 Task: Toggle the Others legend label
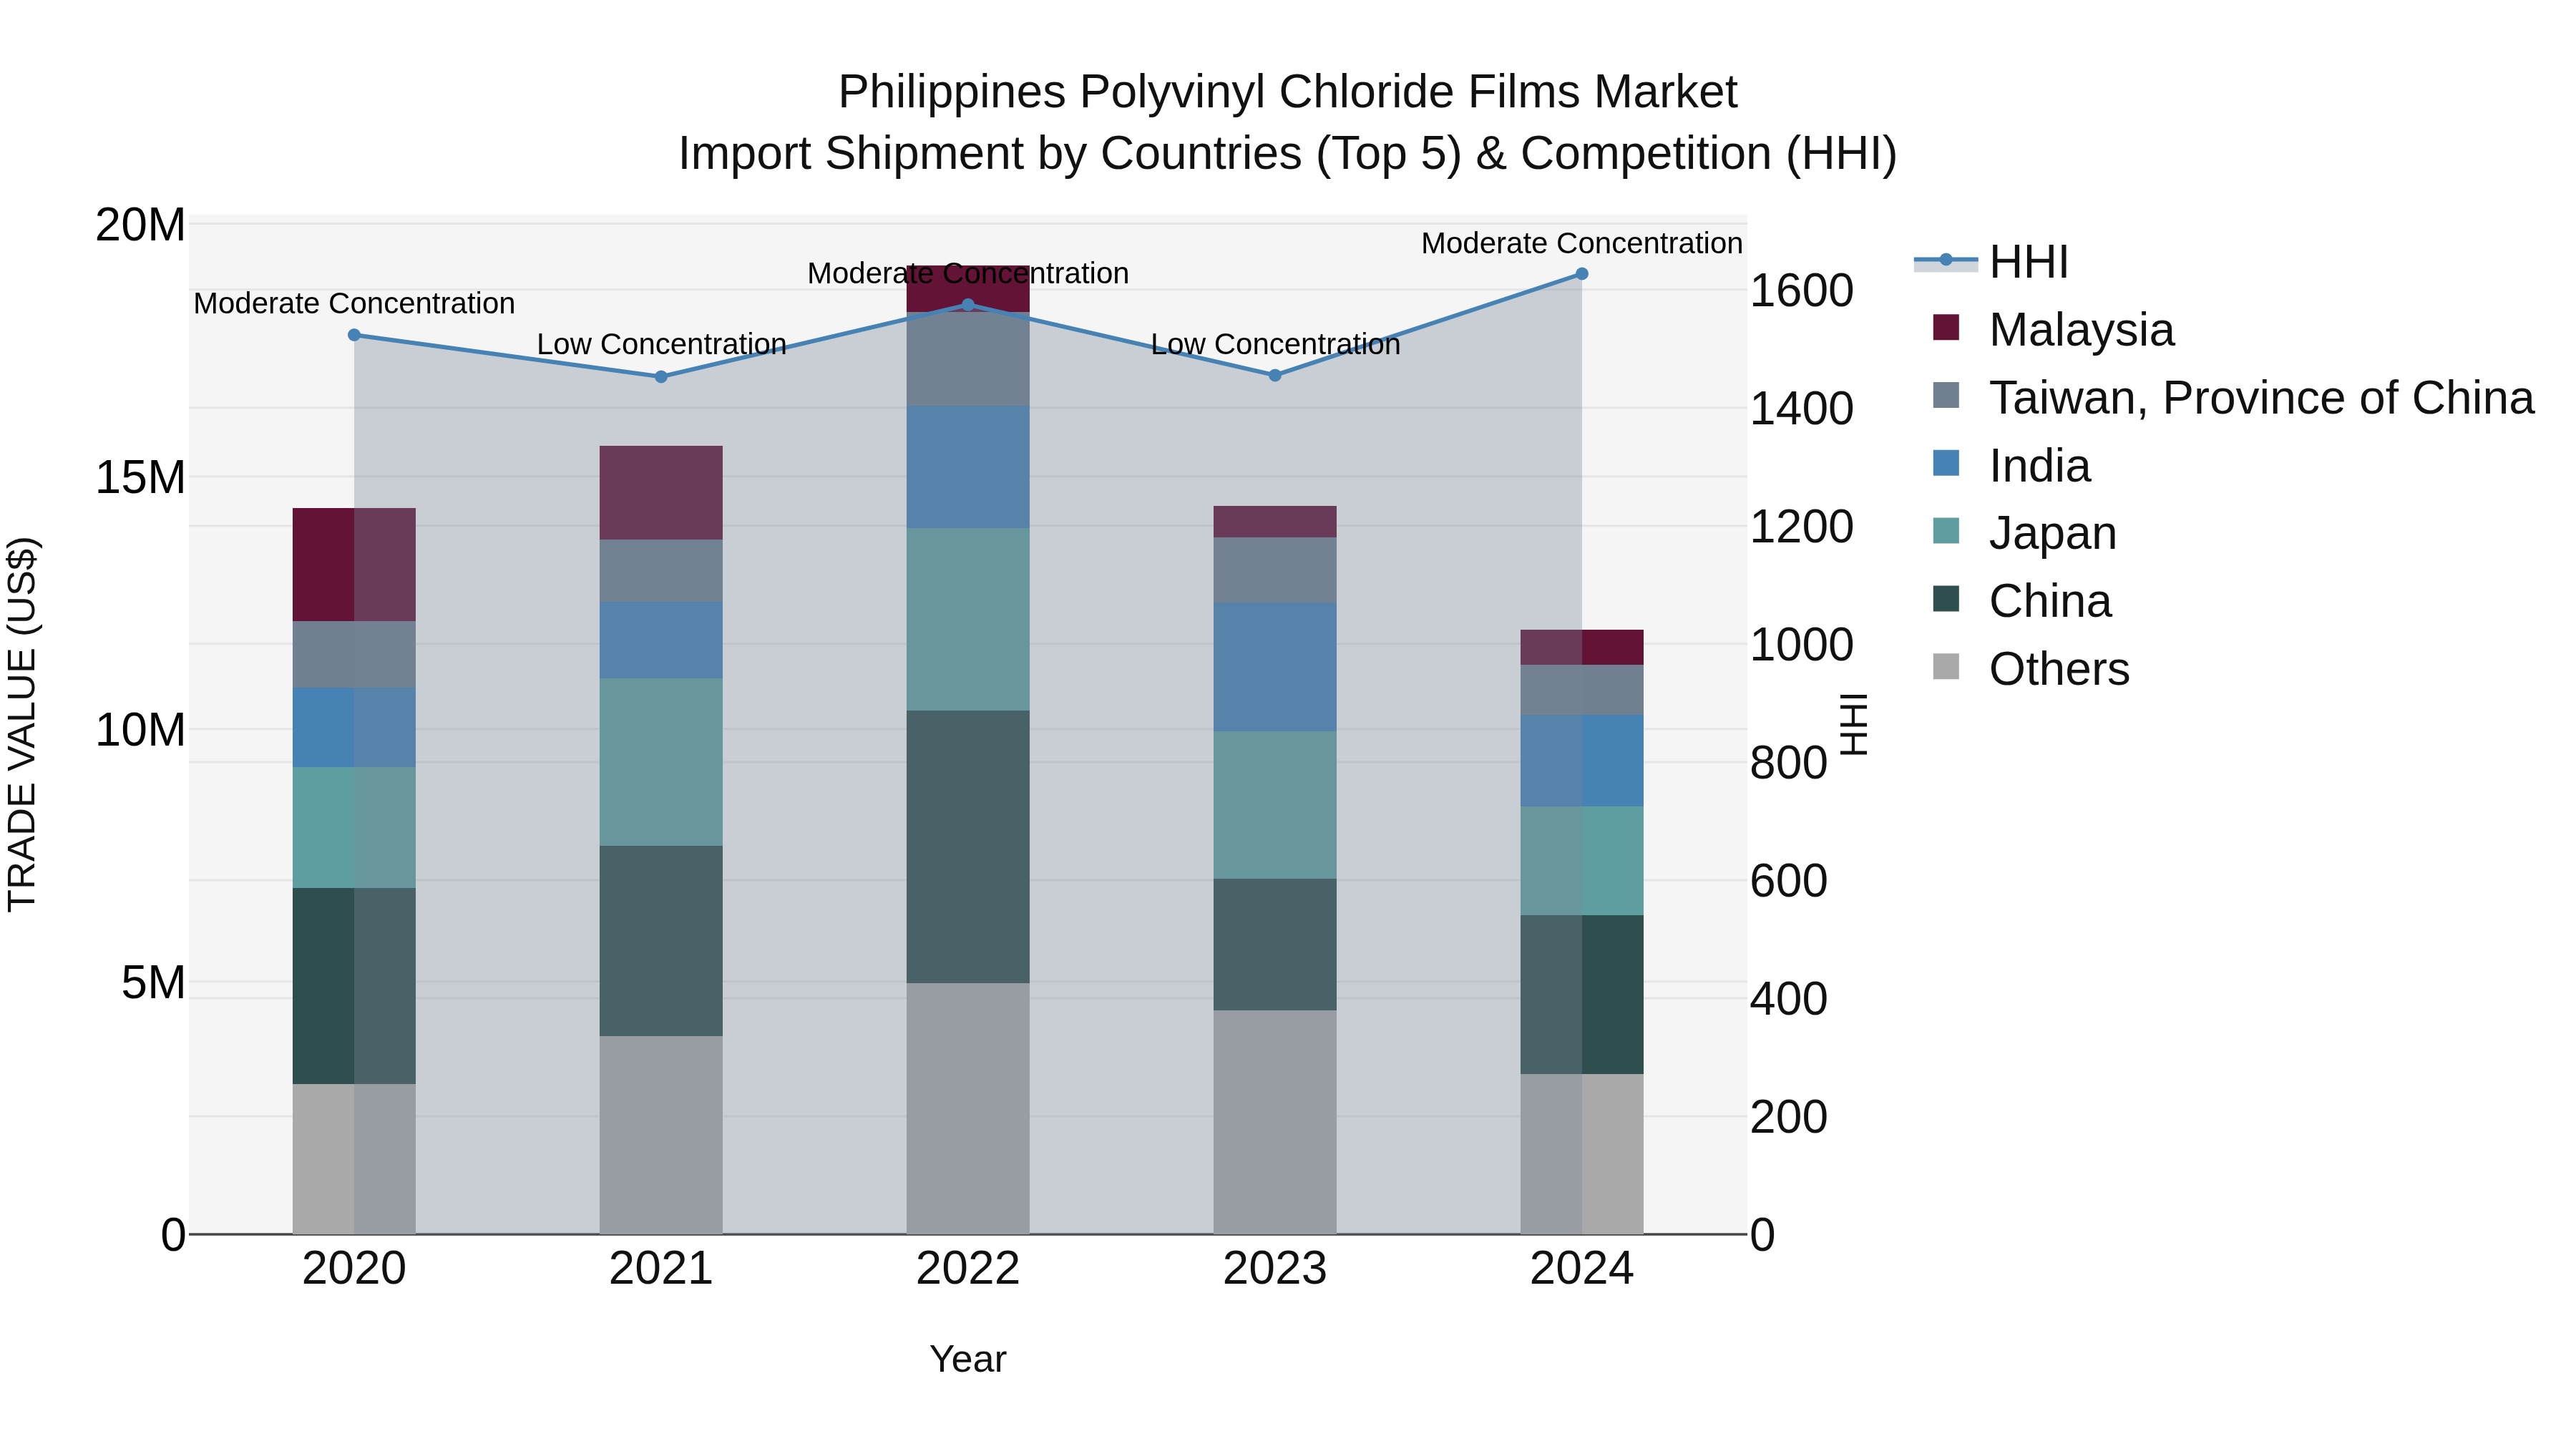pyautogui.click(x=2059, y=669)
